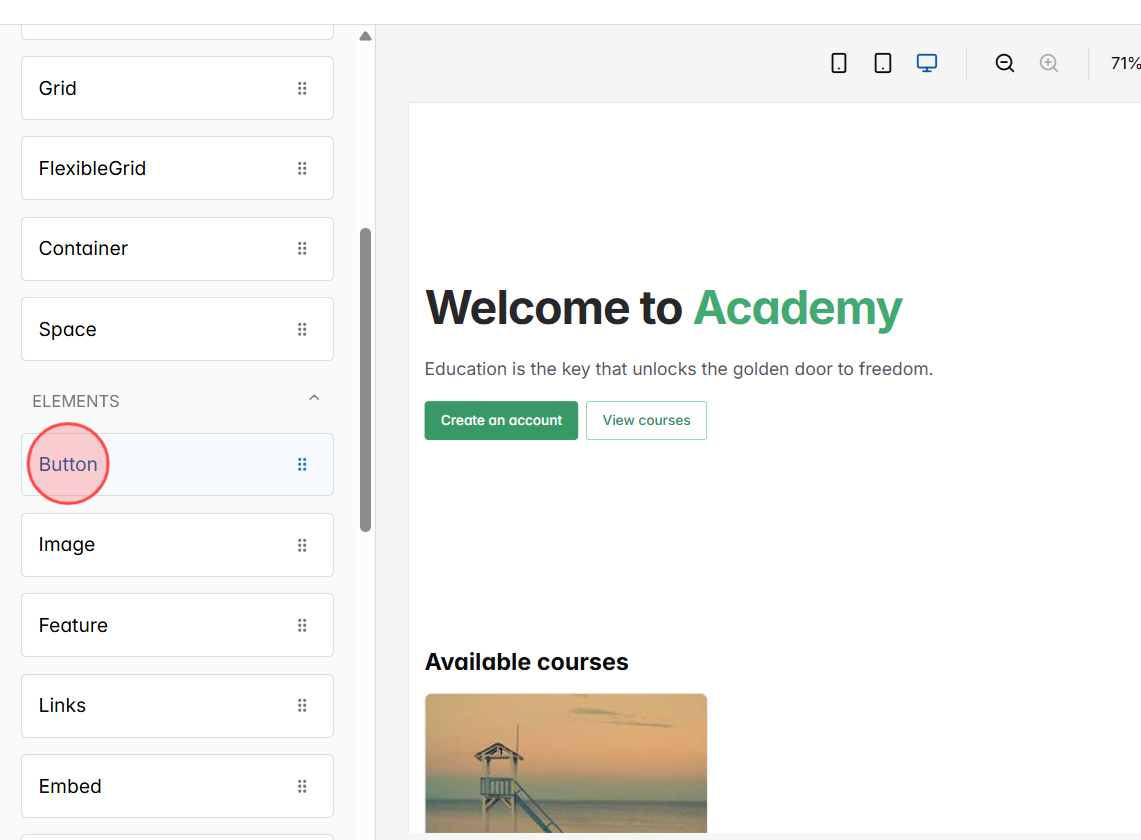1141x840 pixels.
Task: Zoom out the canvas
Action: tap(1004, 62)
